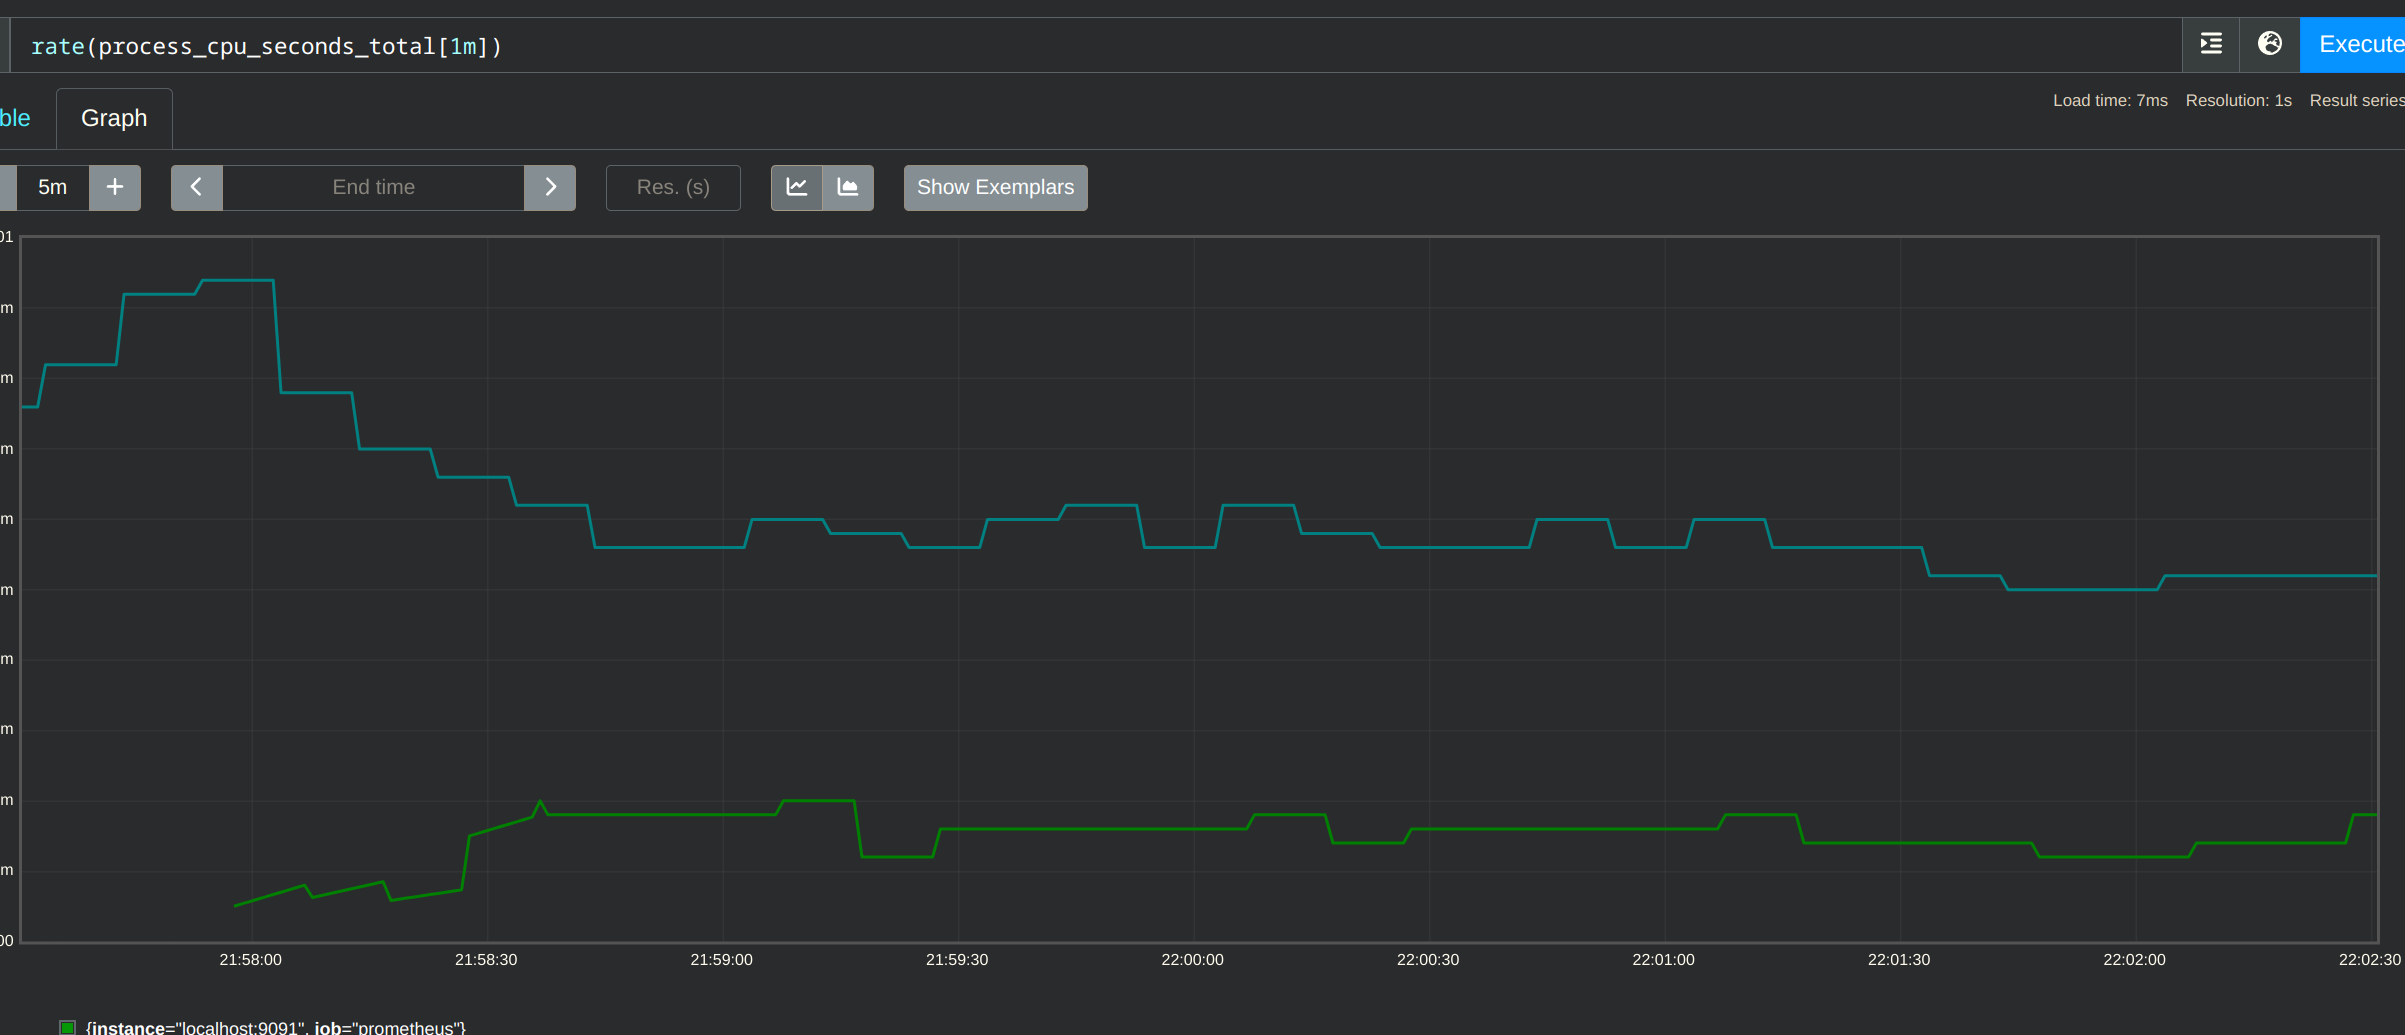Open the metrics explorer globe icon
Viewport: 2405px width, 1035px height.
[x=2269, y=44]
